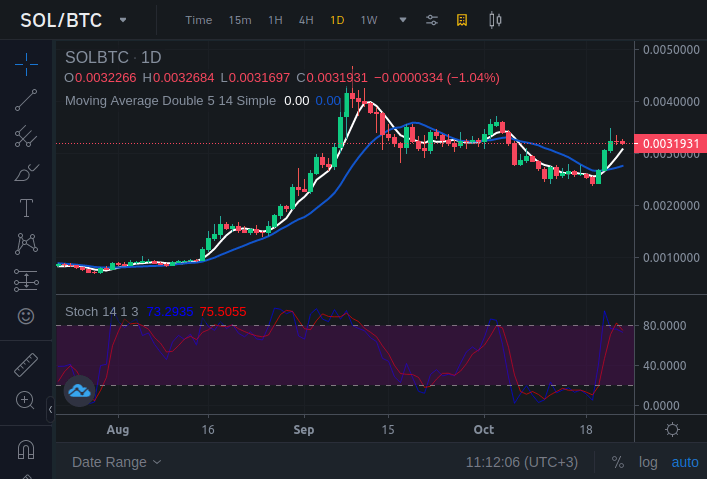Expand the SOL/BTC pair dropdown

(x=123, y=20)
